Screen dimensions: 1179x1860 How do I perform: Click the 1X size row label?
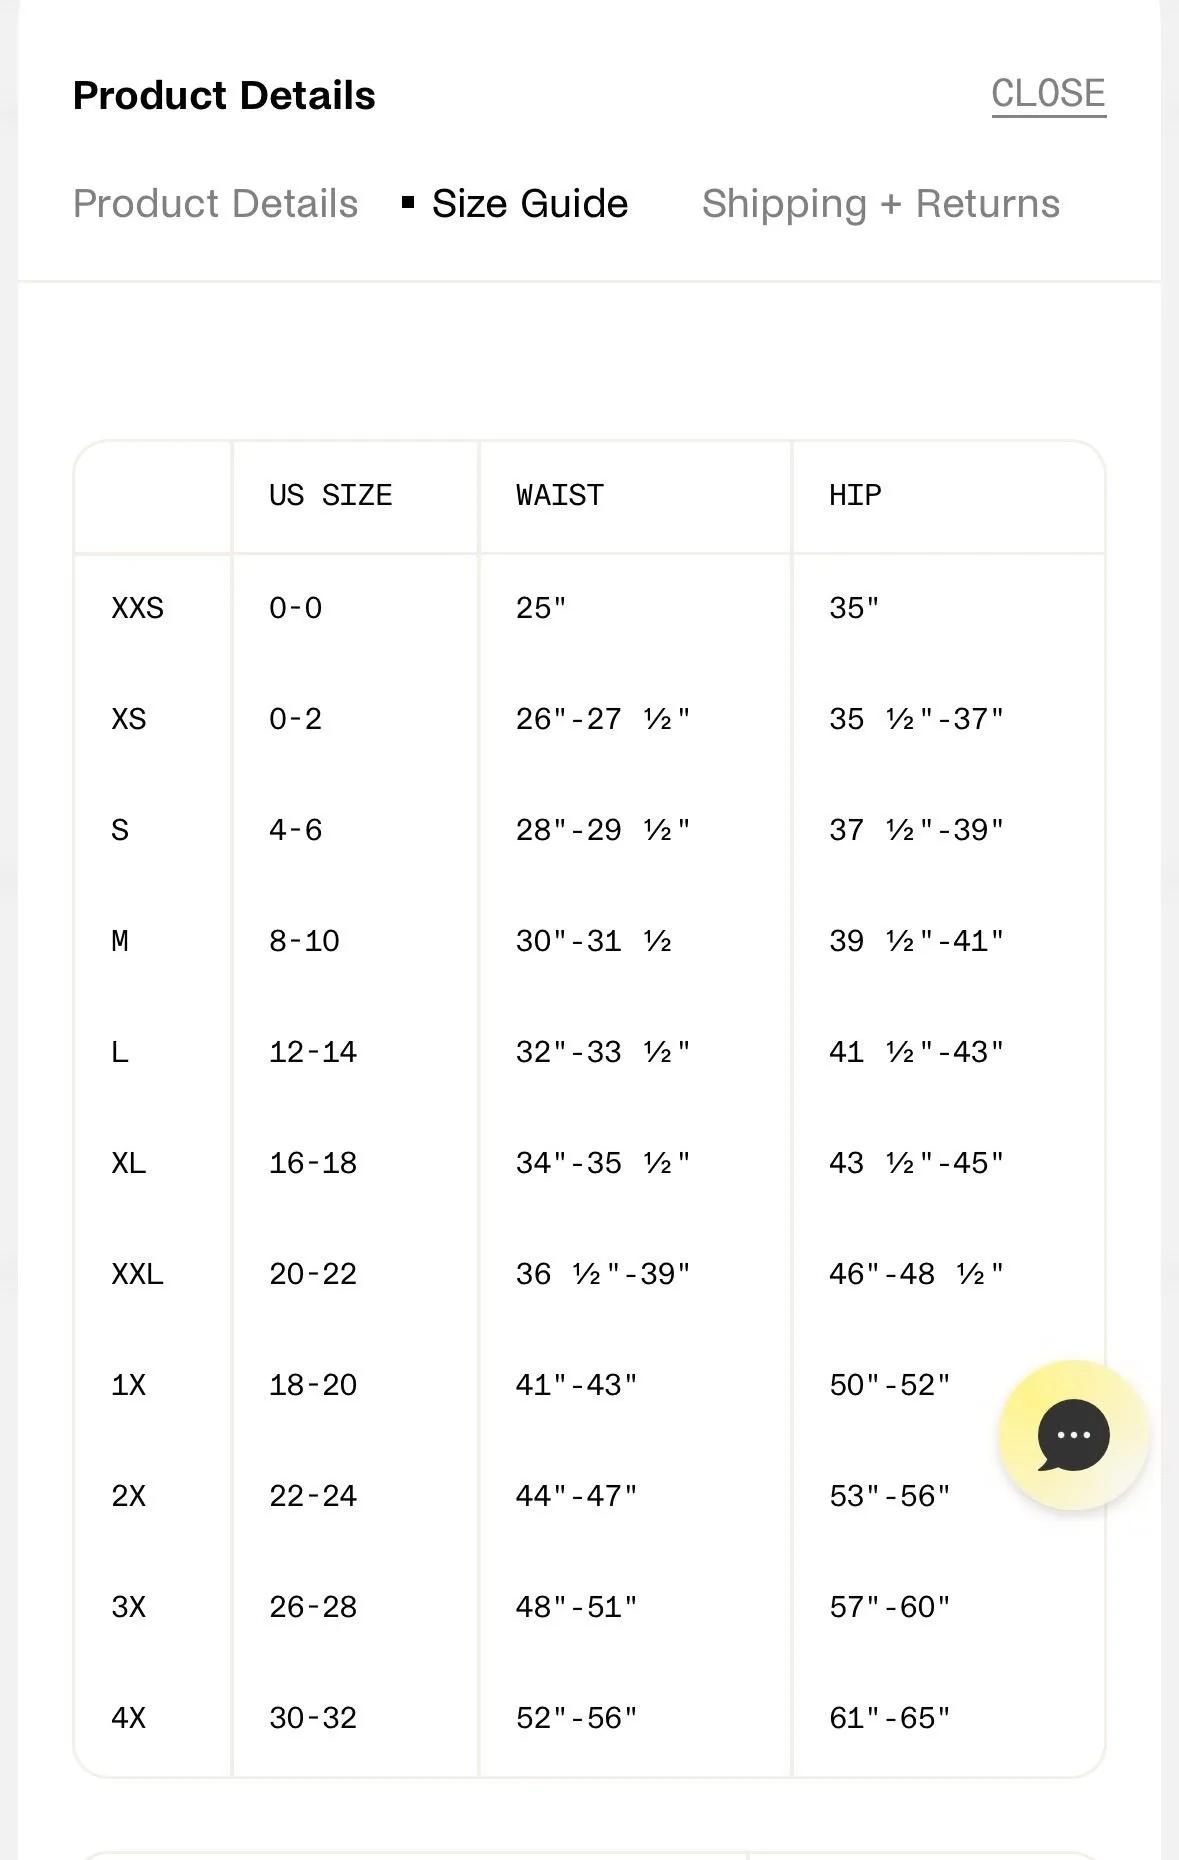coord(128,1385)
